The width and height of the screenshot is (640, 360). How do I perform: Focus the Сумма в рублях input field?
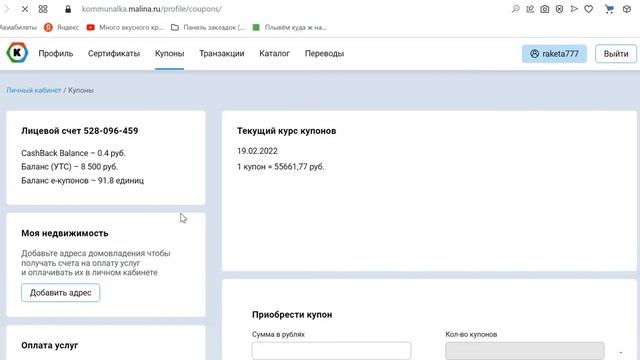(331, 351)
